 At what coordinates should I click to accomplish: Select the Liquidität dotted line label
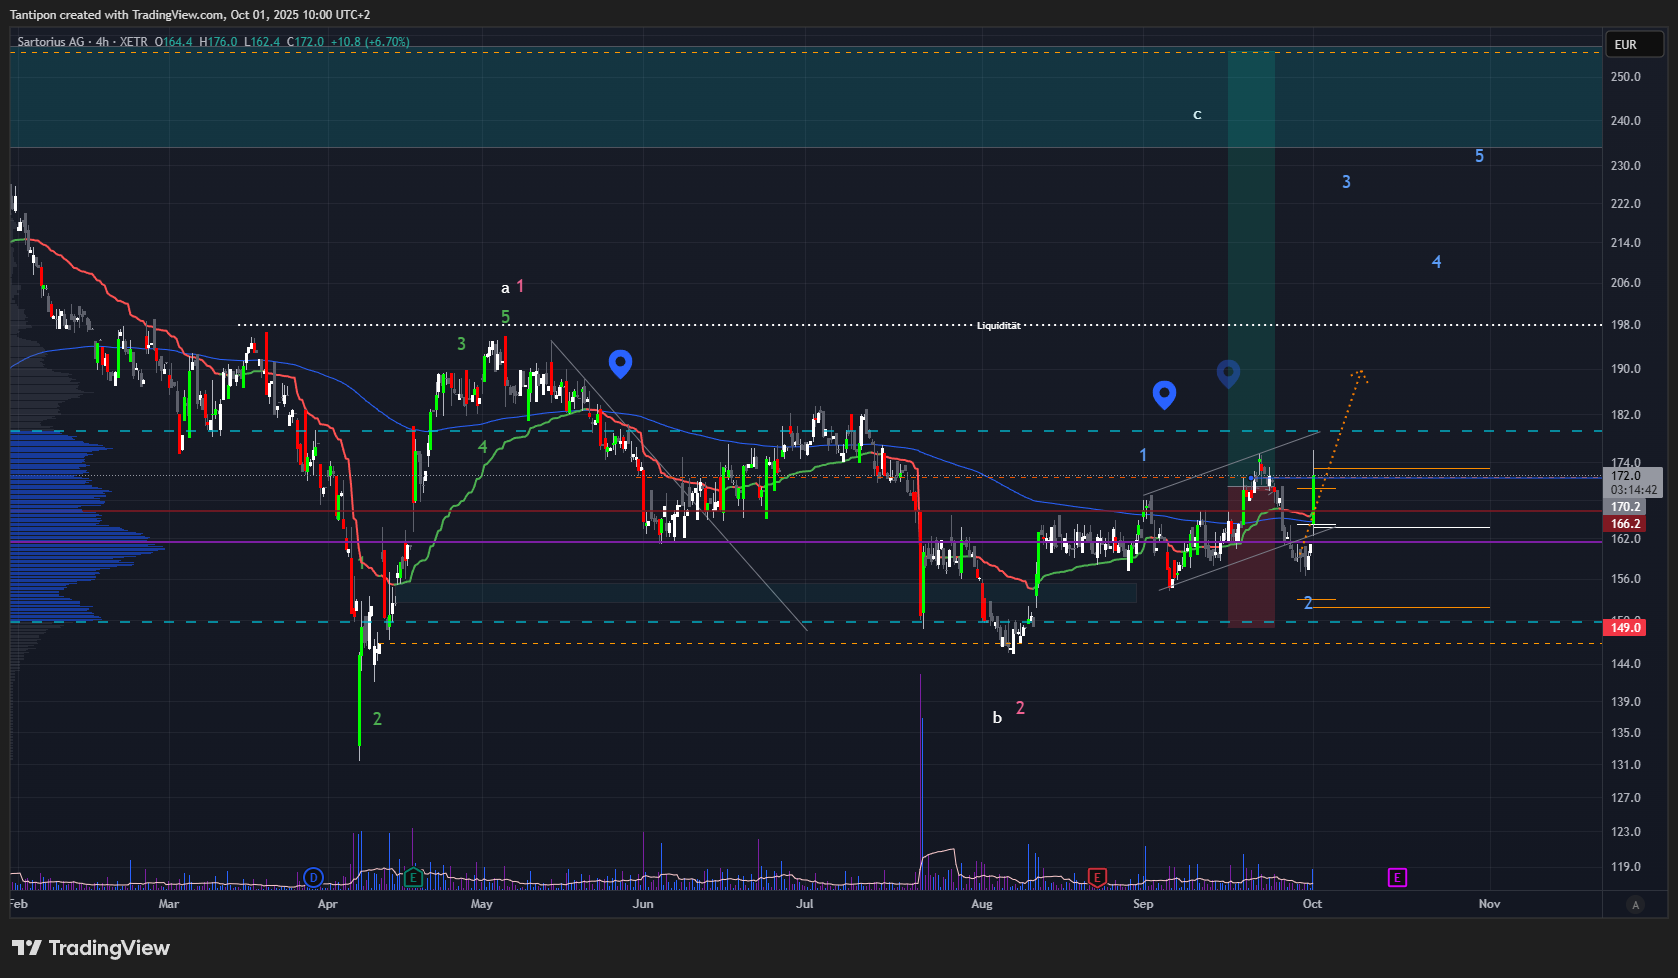point(998,326)
